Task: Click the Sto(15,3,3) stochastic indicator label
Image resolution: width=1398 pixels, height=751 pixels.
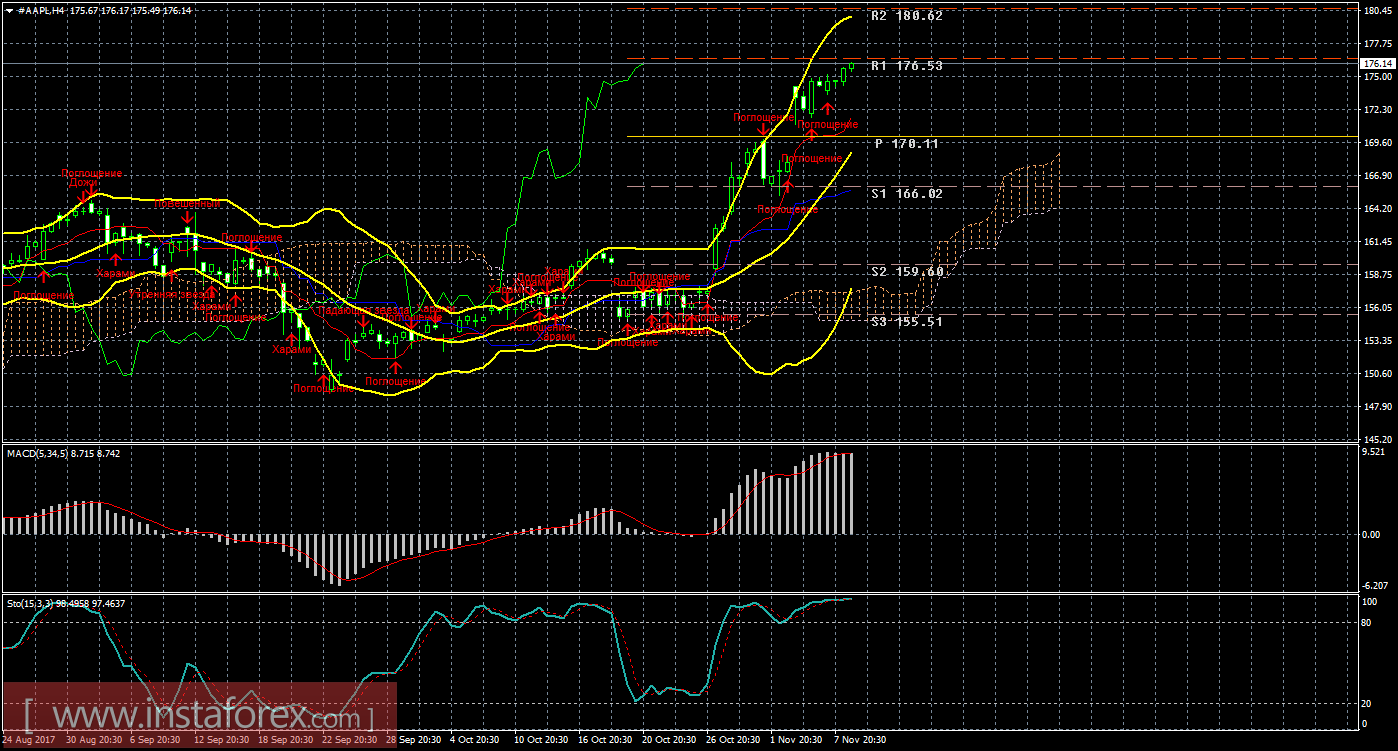Action: point(30,603)
